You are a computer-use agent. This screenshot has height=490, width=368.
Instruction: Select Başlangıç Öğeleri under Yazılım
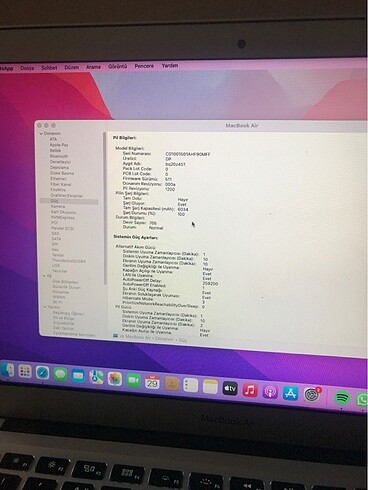(x=68, y=313)
